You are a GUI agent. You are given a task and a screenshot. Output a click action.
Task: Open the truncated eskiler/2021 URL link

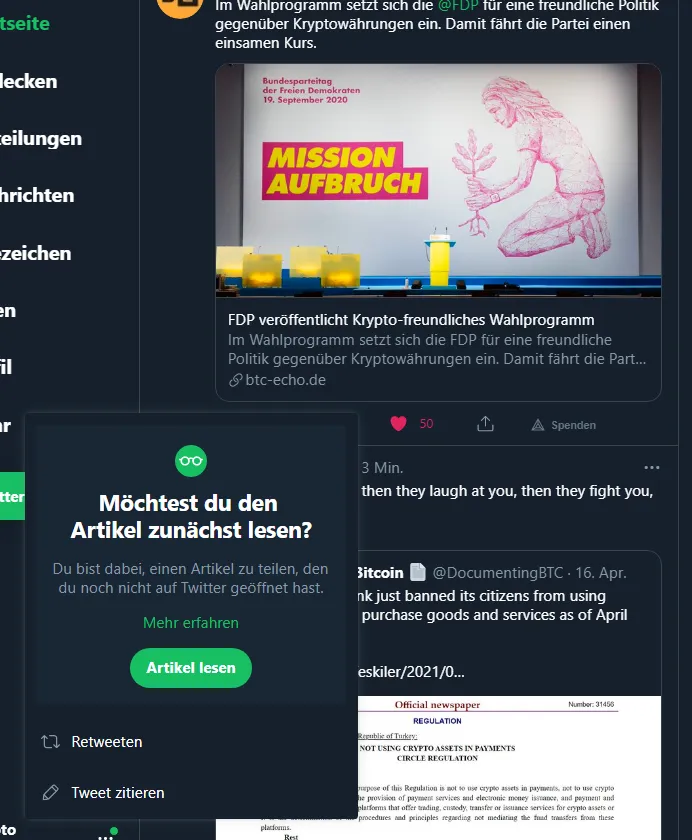[411, 672]
